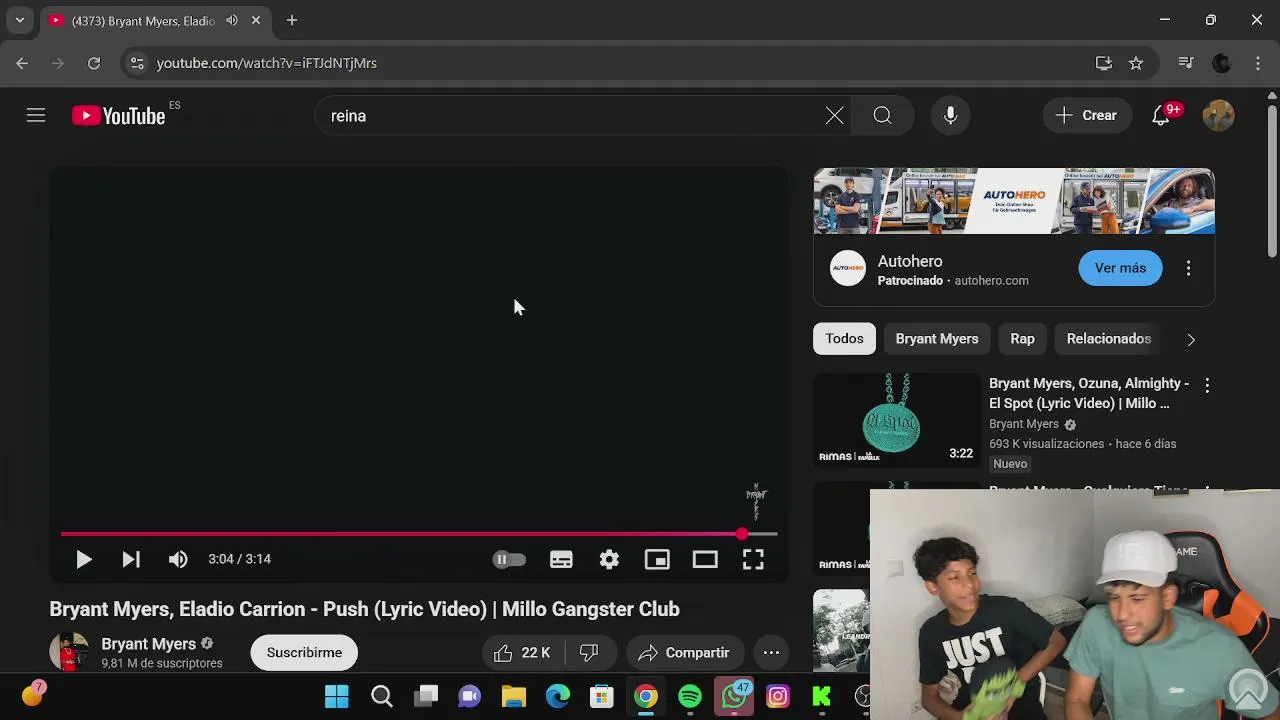
Task: Open more actions three-dot menu under video
Action: 771,653
